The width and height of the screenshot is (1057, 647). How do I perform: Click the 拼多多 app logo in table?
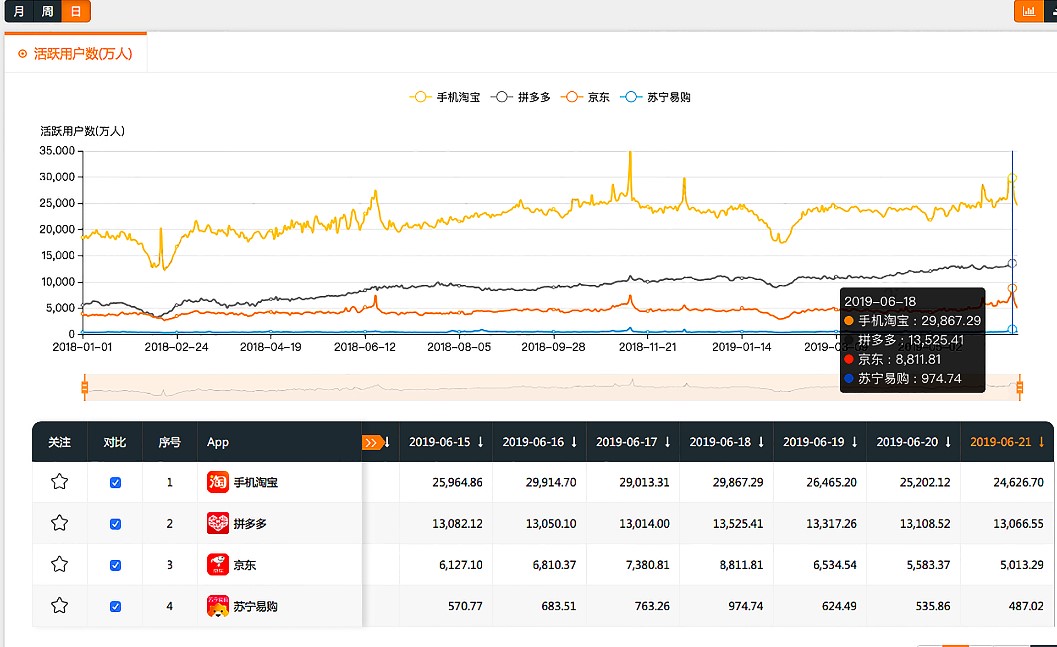(218, 523)
